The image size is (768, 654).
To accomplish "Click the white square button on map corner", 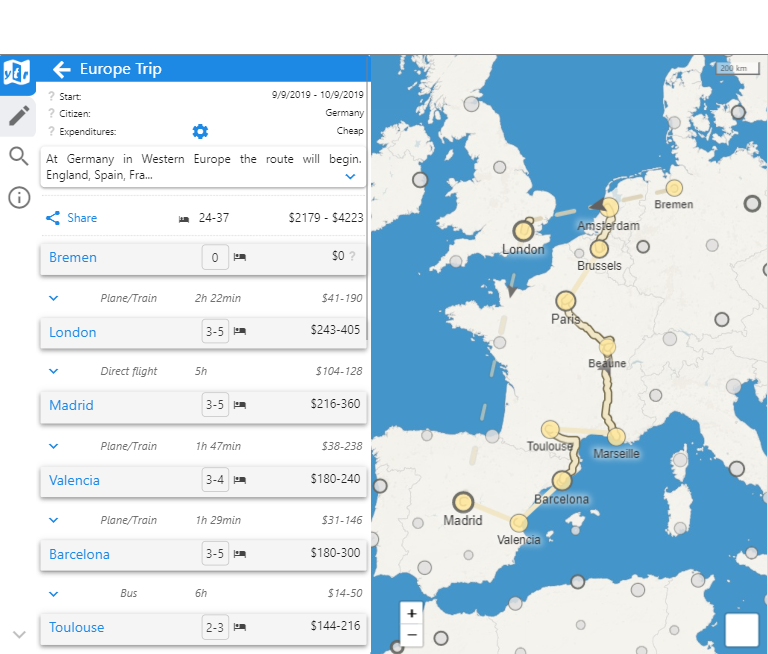I will pyautogui.click(x=742, y=630).
